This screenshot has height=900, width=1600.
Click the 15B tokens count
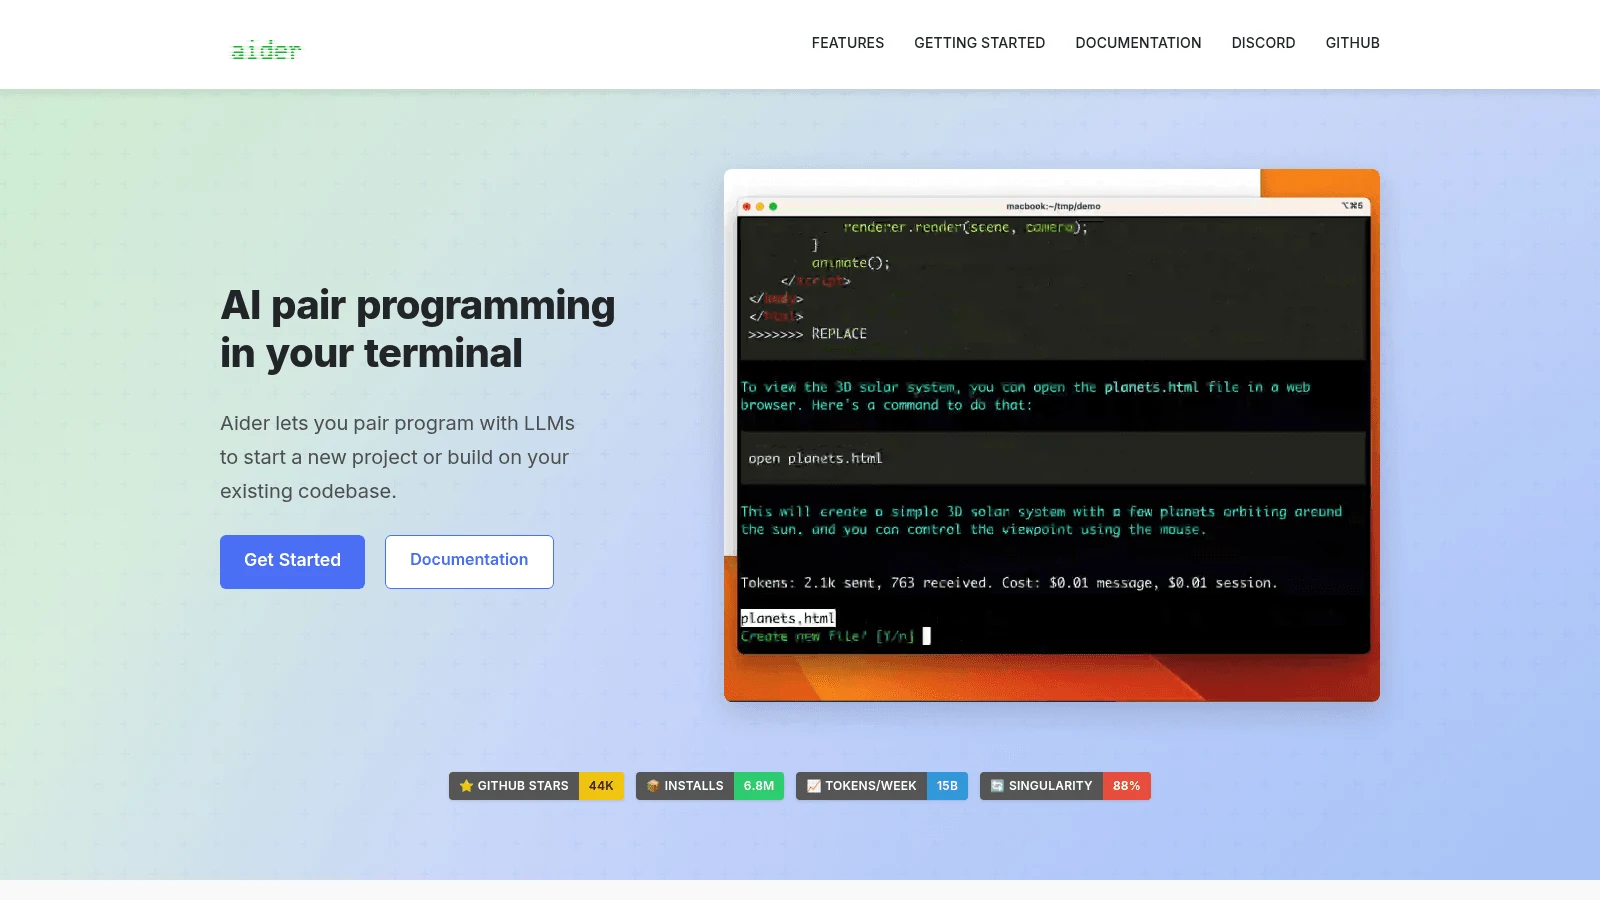(947, 786)
